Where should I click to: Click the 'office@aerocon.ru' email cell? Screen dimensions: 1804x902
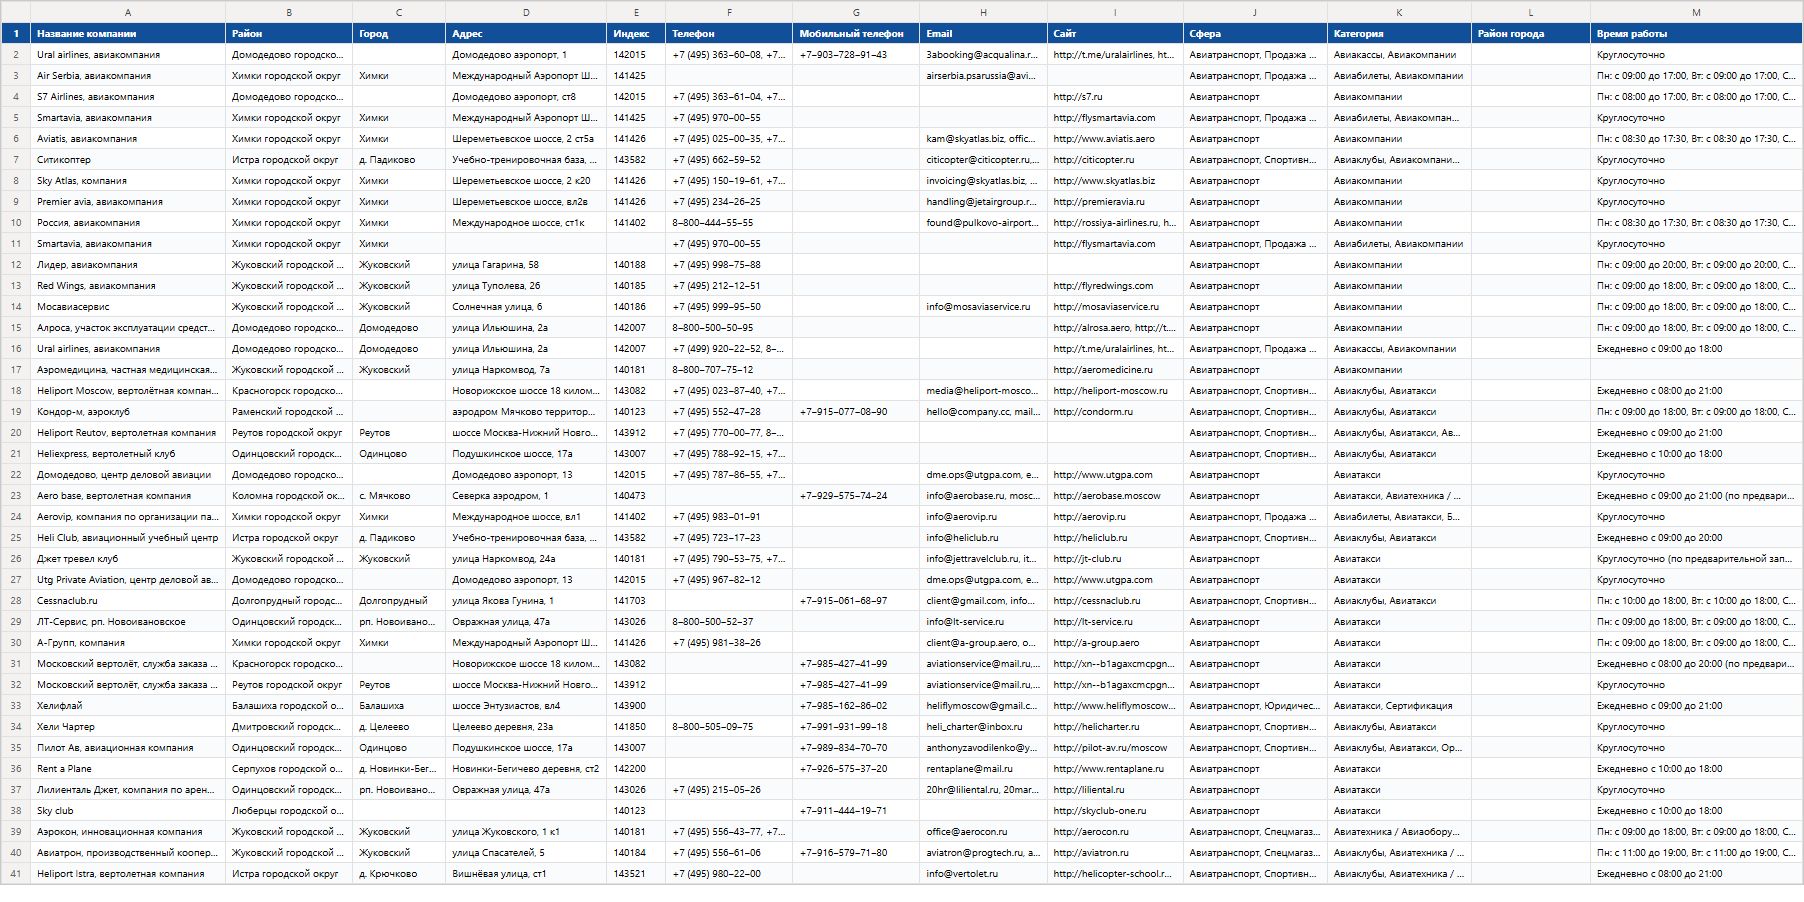point(983,832)
